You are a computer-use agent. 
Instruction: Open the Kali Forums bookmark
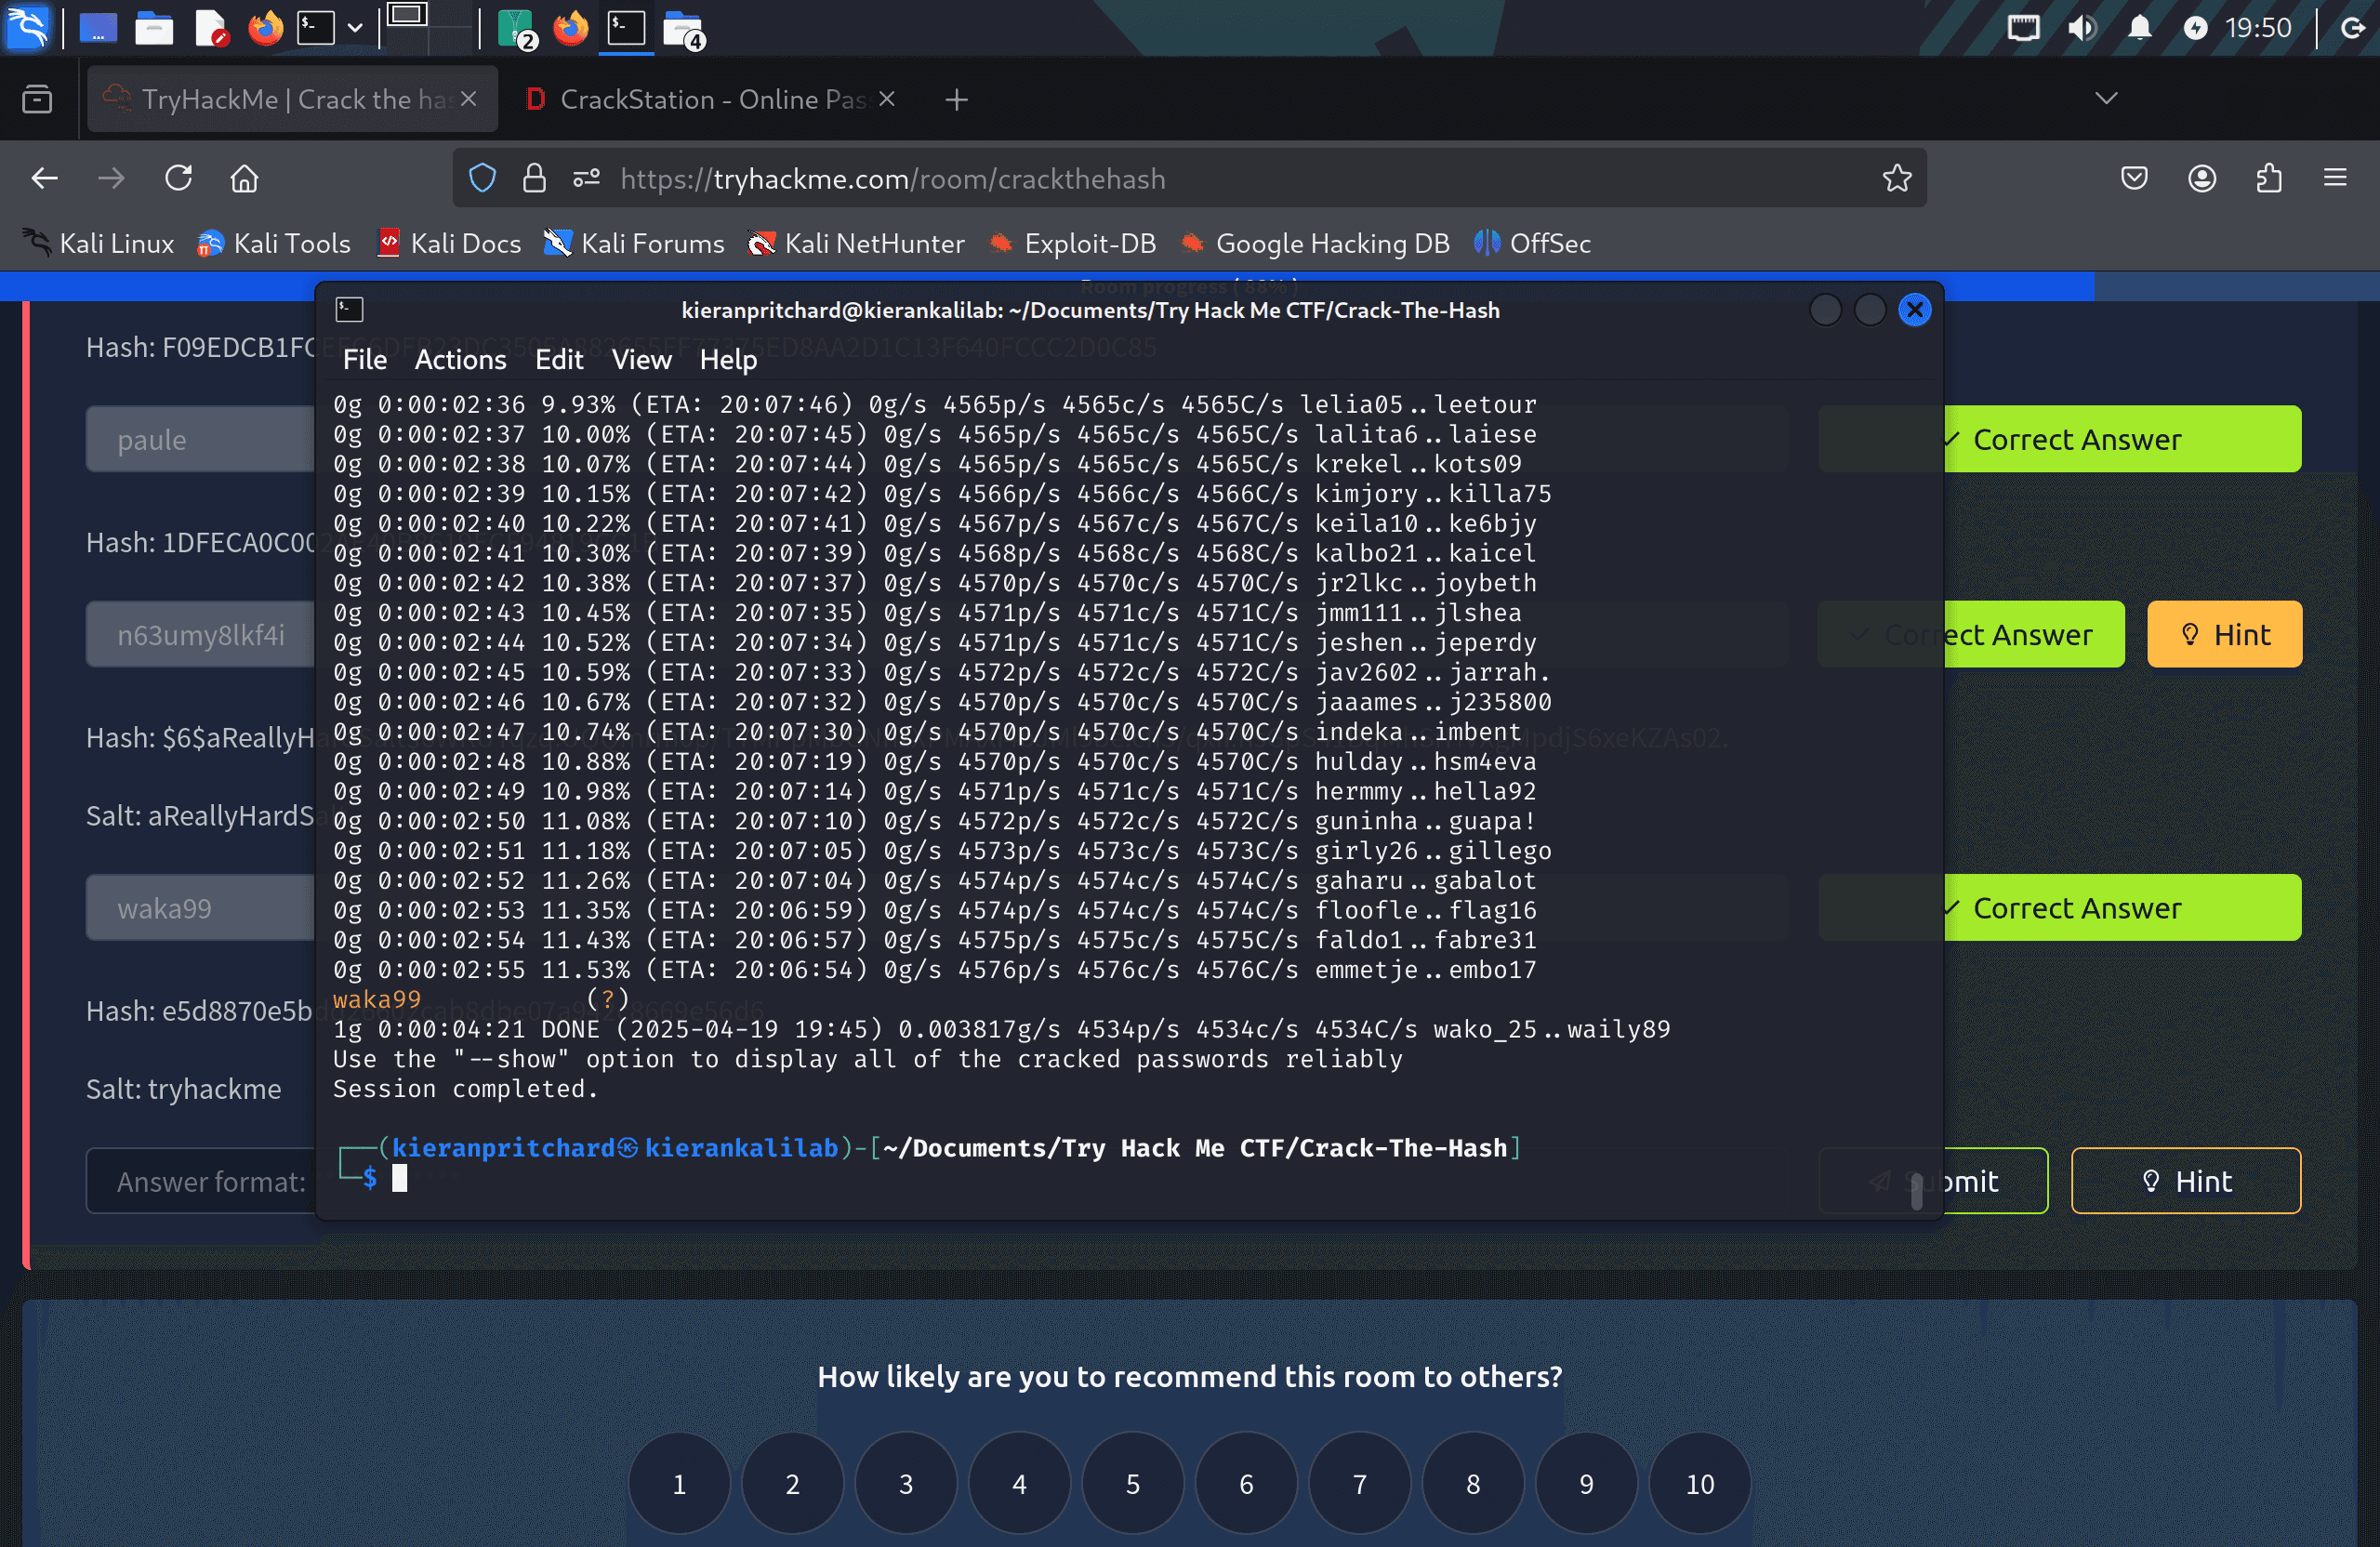[633, 243]
